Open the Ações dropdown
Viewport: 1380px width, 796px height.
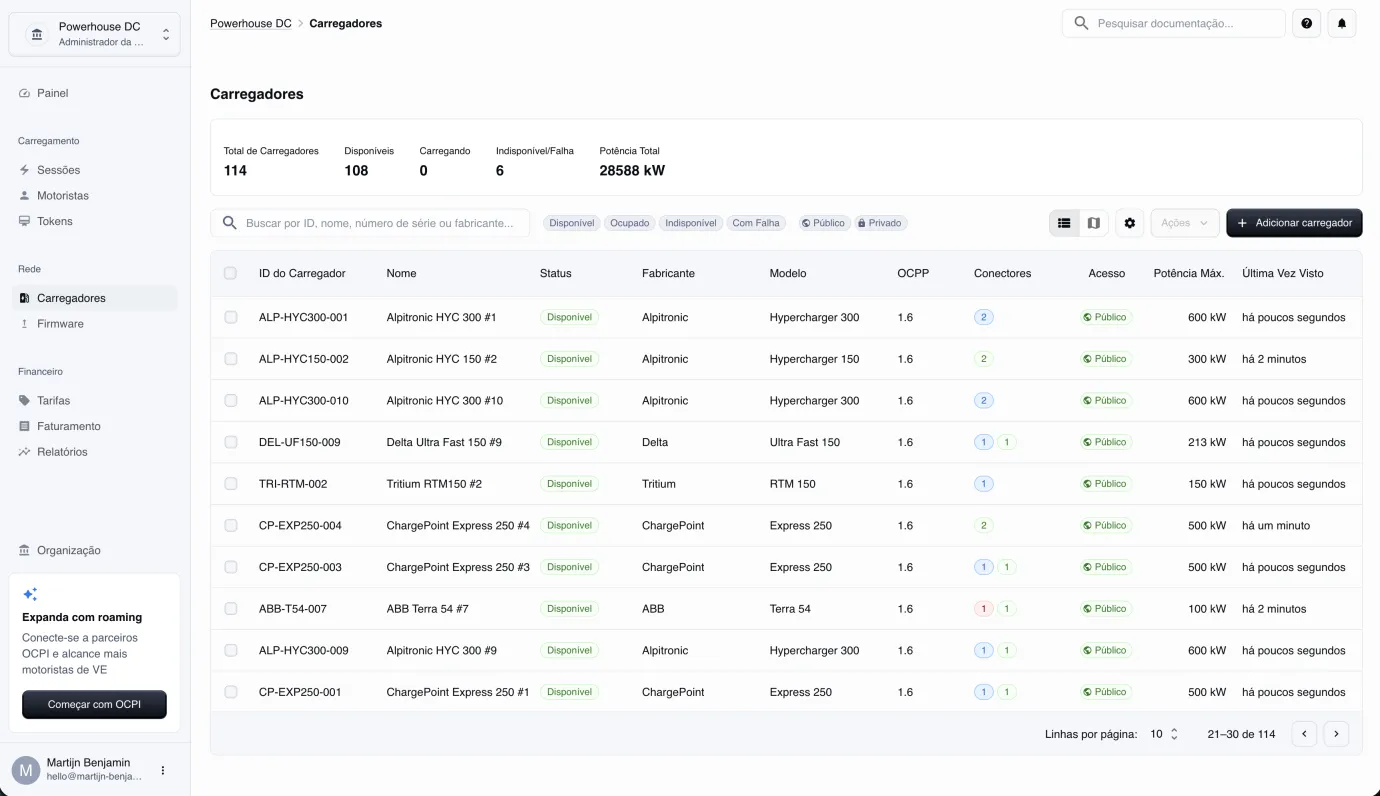(x=1185, y=223)
